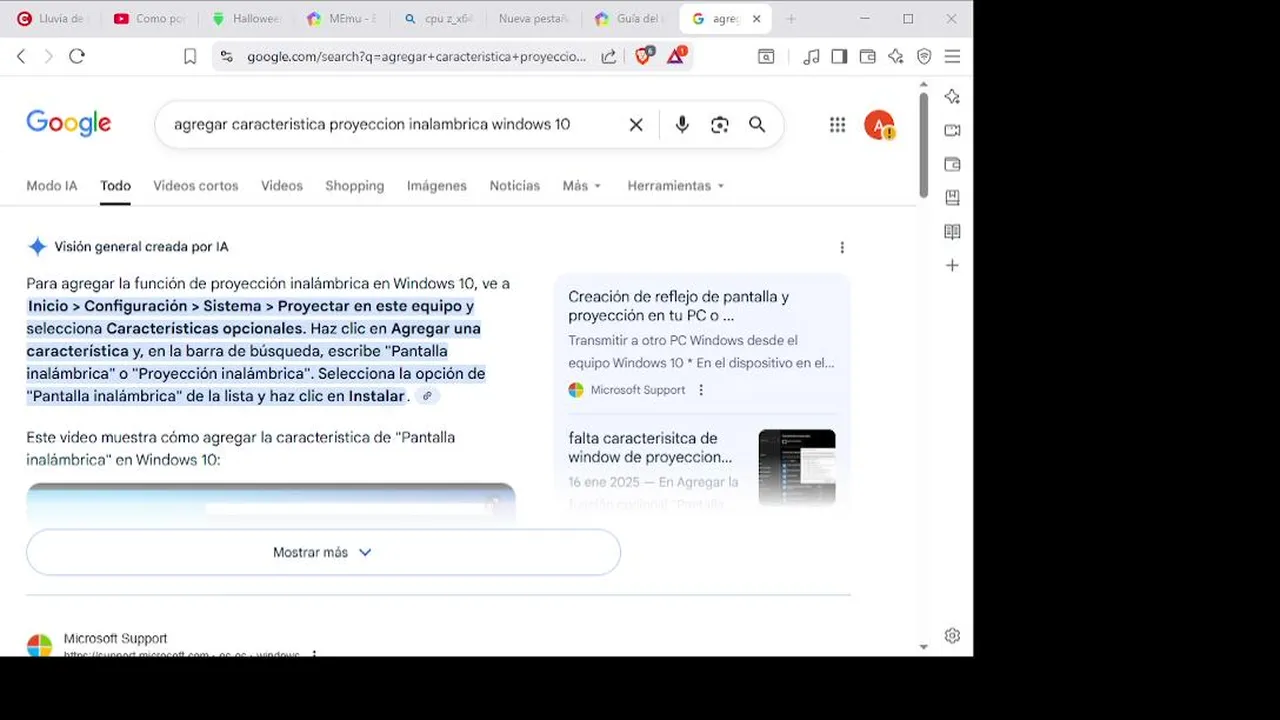This screenshot has height=720, width=1280.
Task: Open Leo AI from the toolbar
Action: (896, 57)
